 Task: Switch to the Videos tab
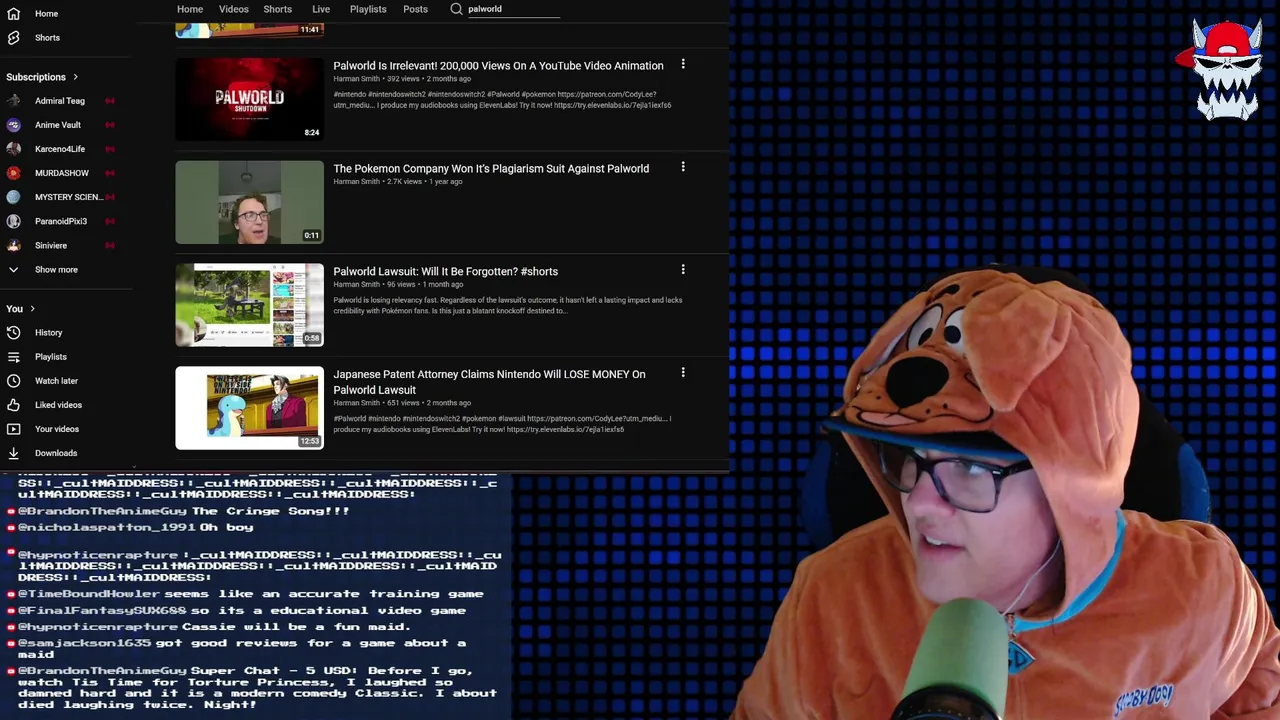click(234, 9)
